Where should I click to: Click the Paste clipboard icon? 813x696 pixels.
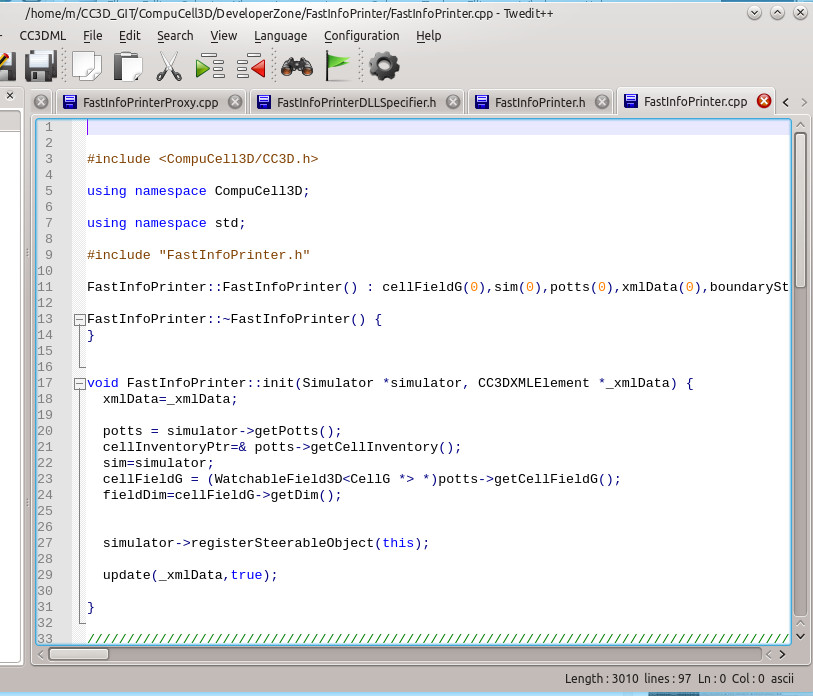pos(127,67)
